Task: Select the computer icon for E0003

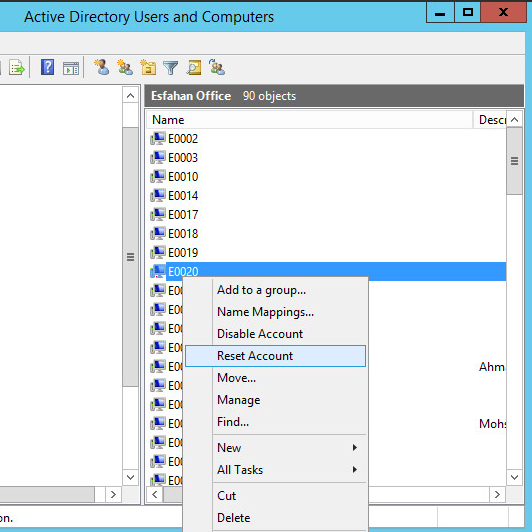Action: point(158,157)
